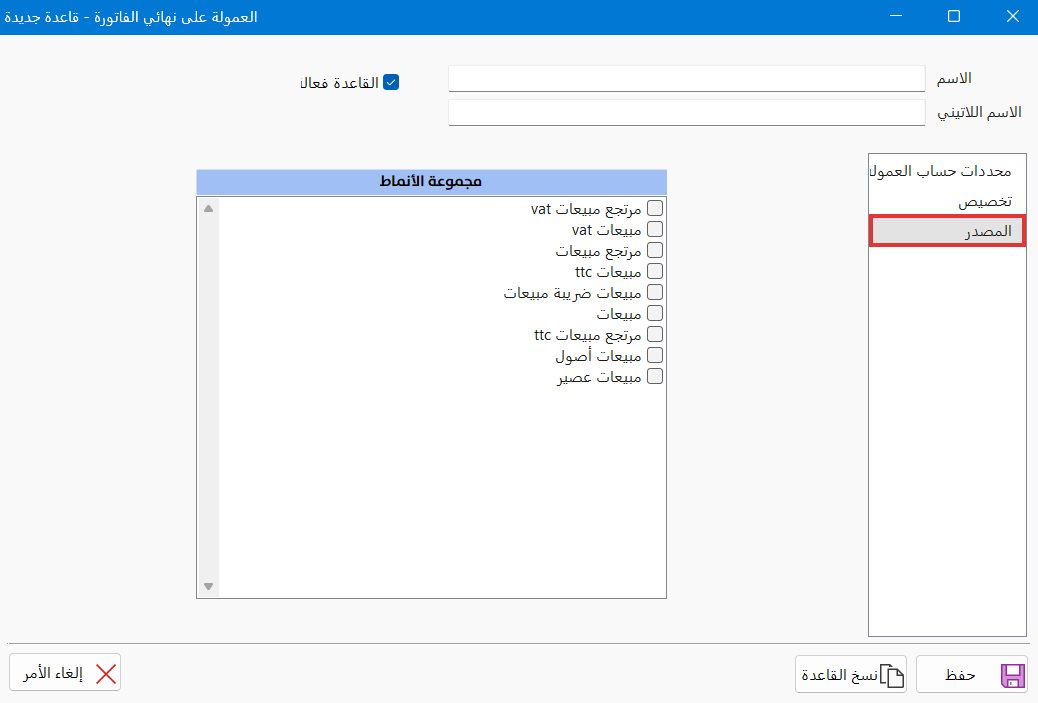This screenshot has width=1038, height=703.
Task: Click the إلغاء الأمر cancel button
Action: pyautogui.click(x=65, y=673)
